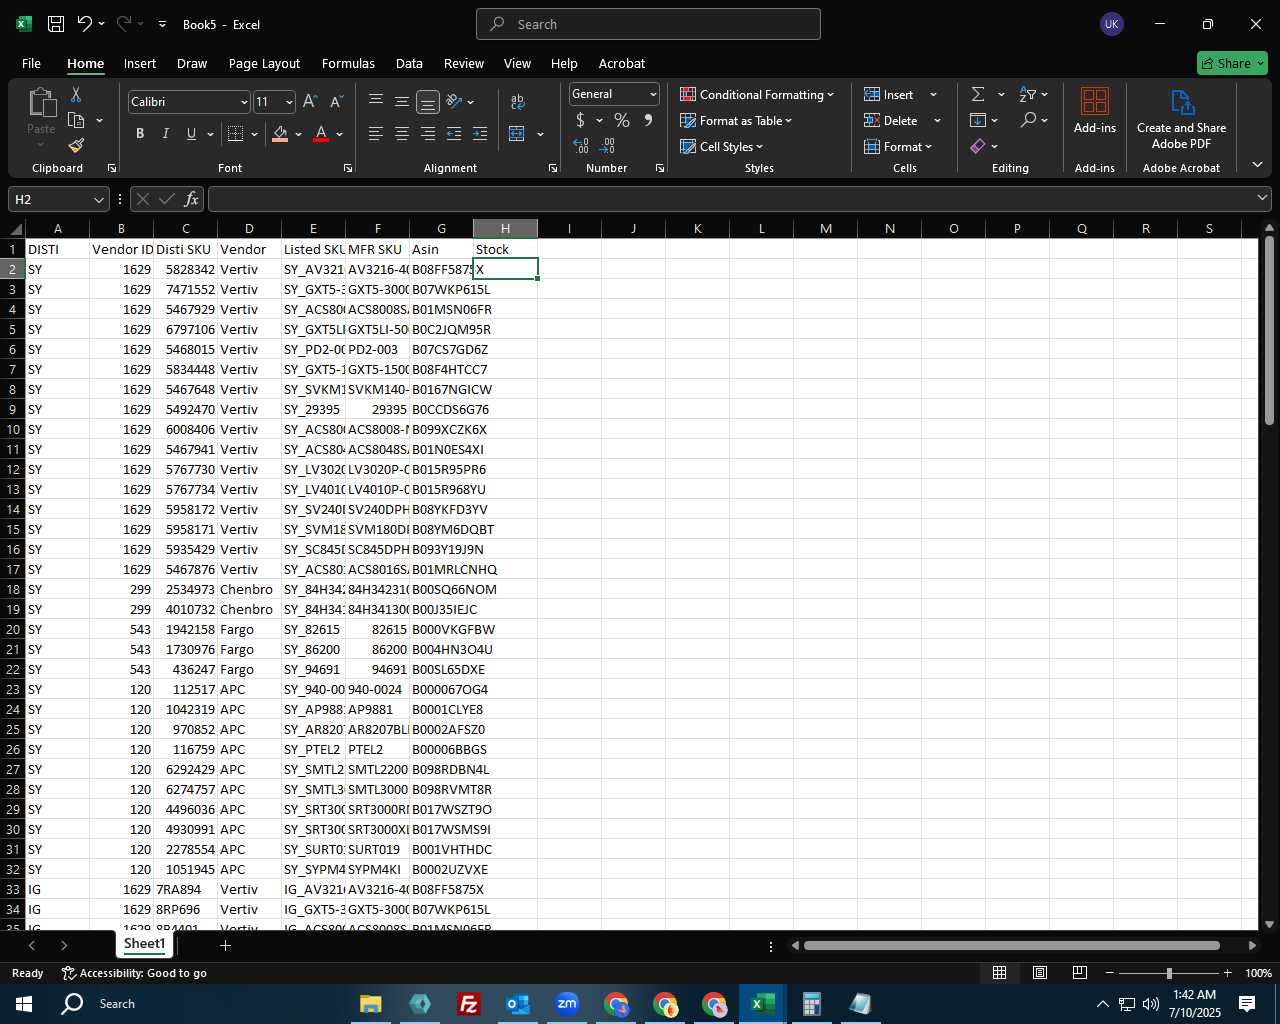
Task: Toggle Bold formatting
Action: click(x=140, y=134)
